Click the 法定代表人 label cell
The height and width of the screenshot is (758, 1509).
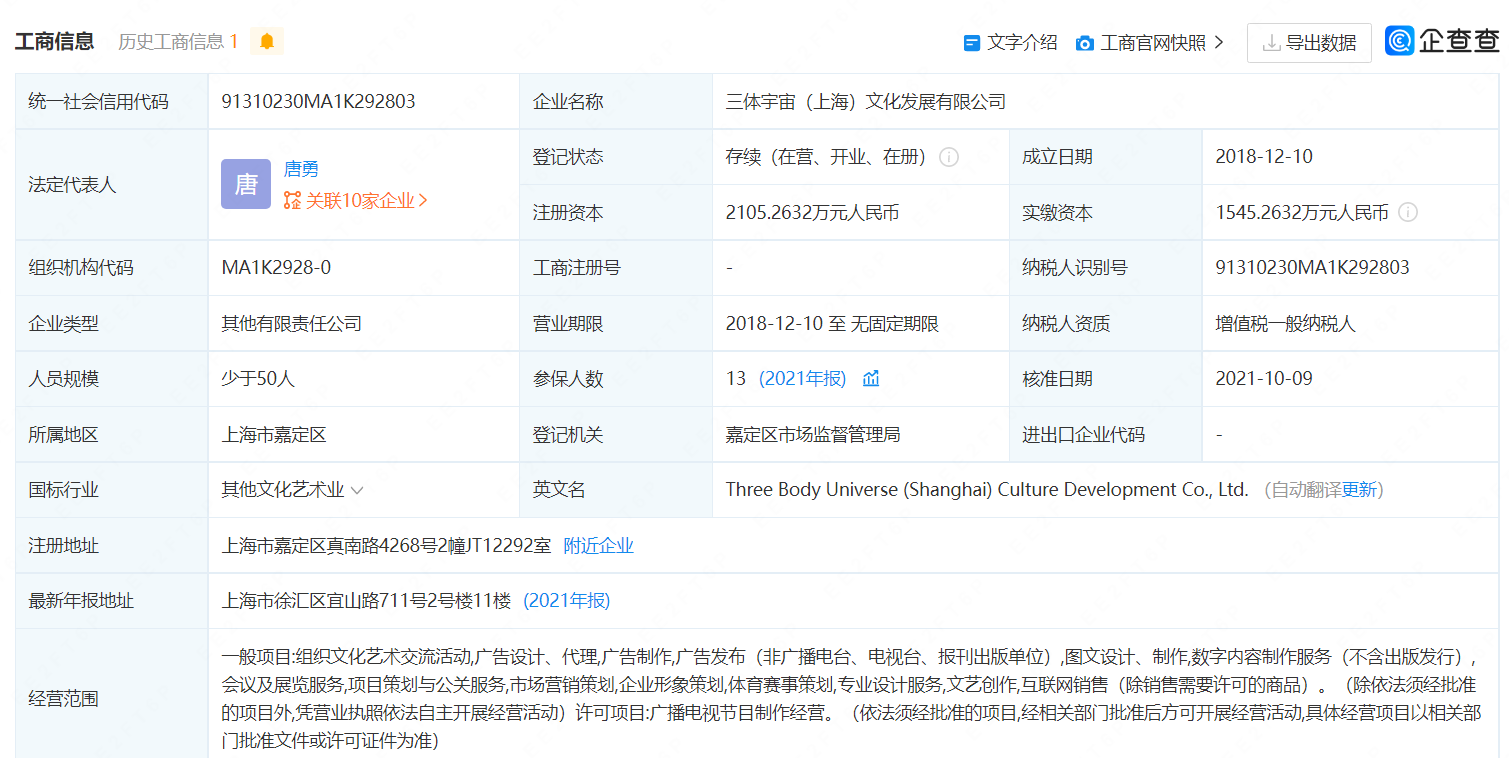tap(112, 185)
